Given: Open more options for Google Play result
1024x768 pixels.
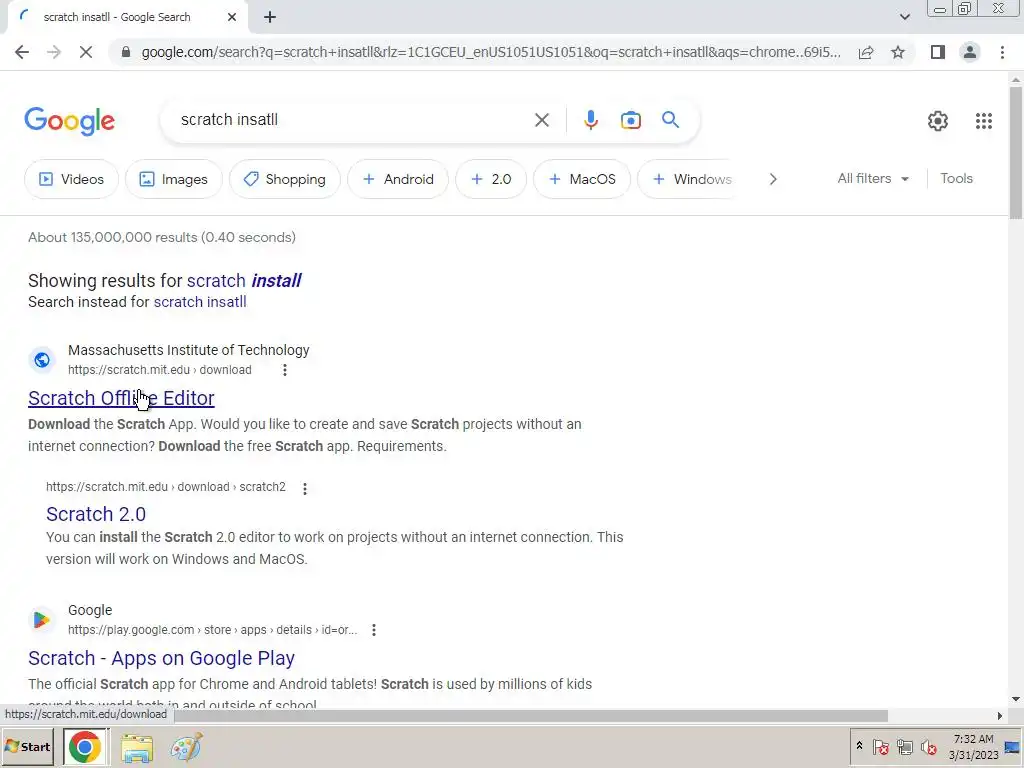Looking at the screenshot, I should coord(374,630).
